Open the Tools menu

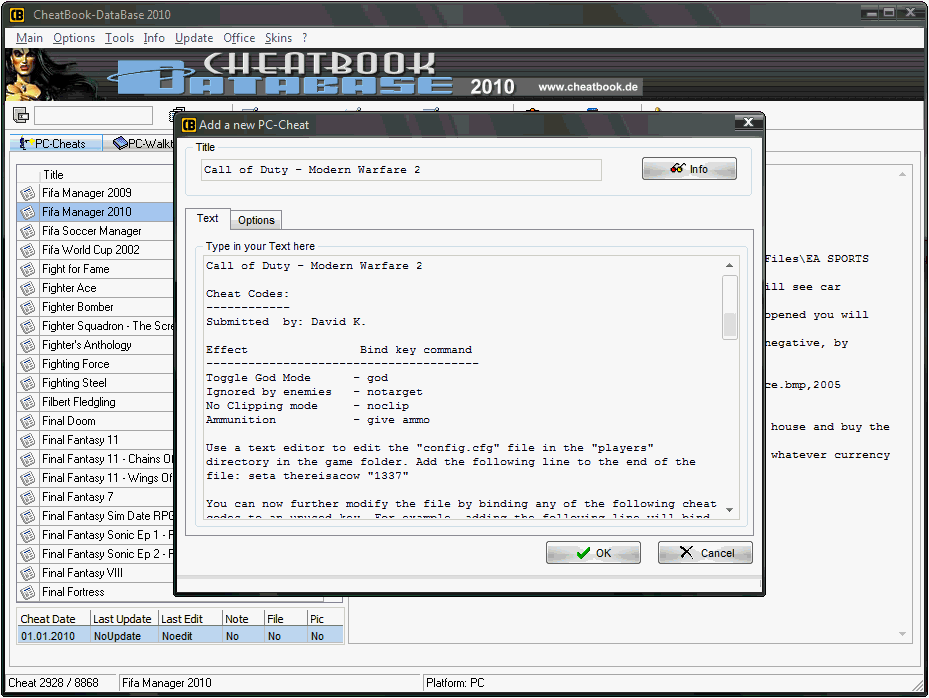point(119,38)
